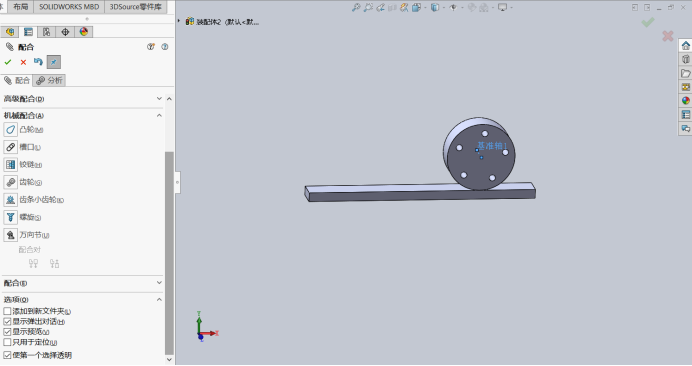Click property panel scroll down arrow

tap(169, 359)
